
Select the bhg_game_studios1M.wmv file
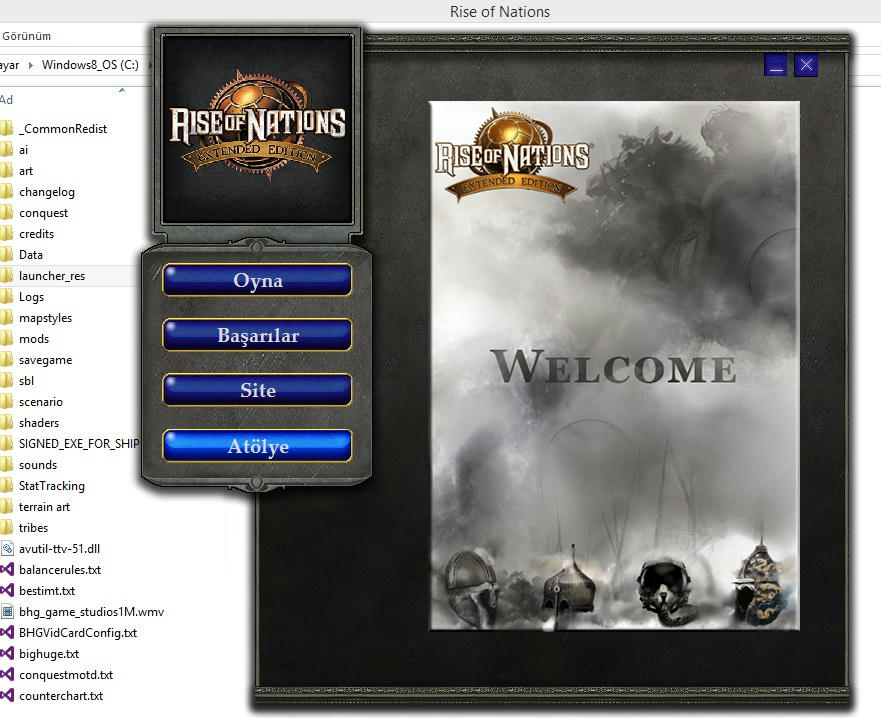(91, 612)
